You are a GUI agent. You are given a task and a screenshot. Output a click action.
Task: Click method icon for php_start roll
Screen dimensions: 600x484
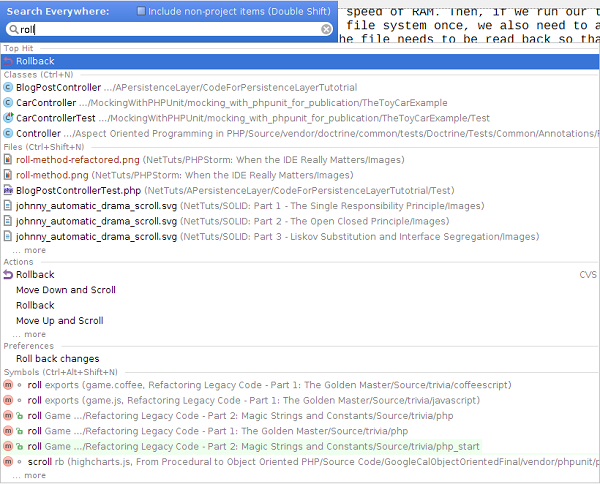[x=8, y=446]
